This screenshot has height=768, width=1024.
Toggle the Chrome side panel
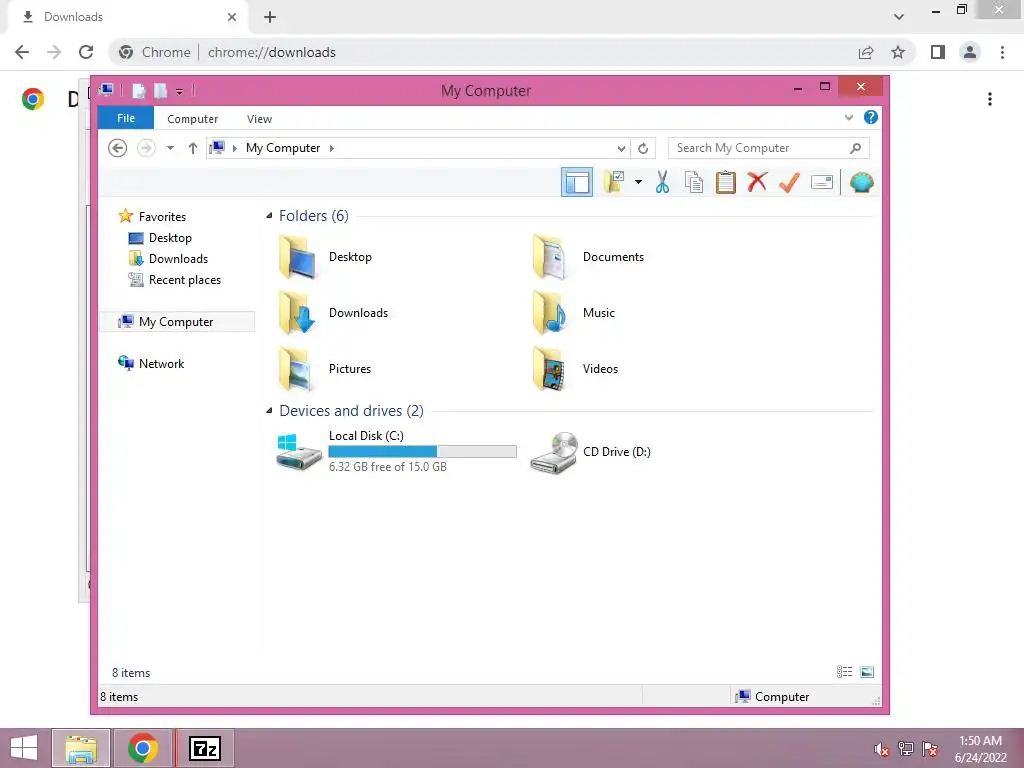(938, 52)
